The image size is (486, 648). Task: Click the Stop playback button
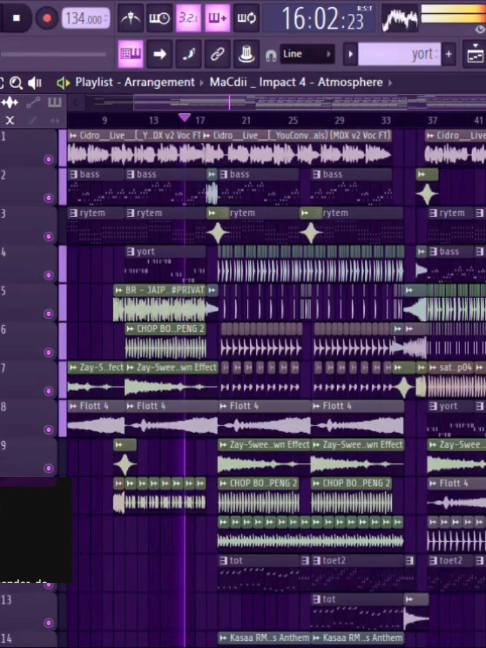tap(16, 18)
